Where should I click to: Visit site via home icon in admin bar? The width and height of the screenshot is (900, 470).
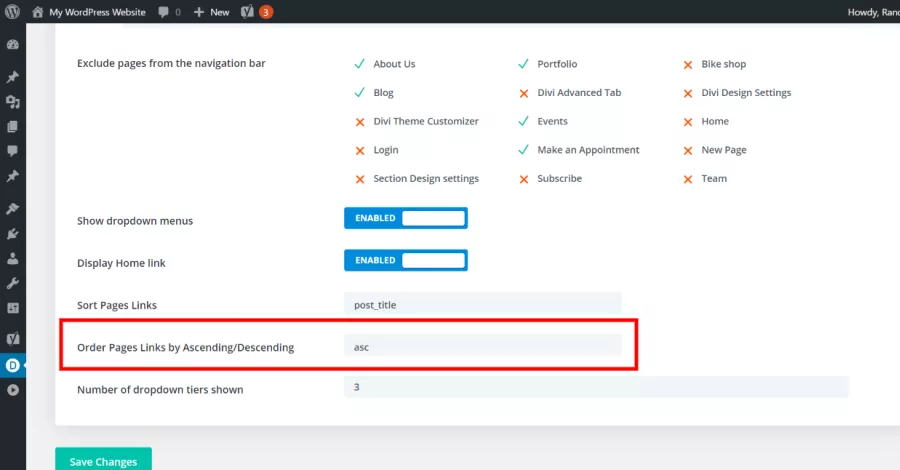[x=37, y=12]
